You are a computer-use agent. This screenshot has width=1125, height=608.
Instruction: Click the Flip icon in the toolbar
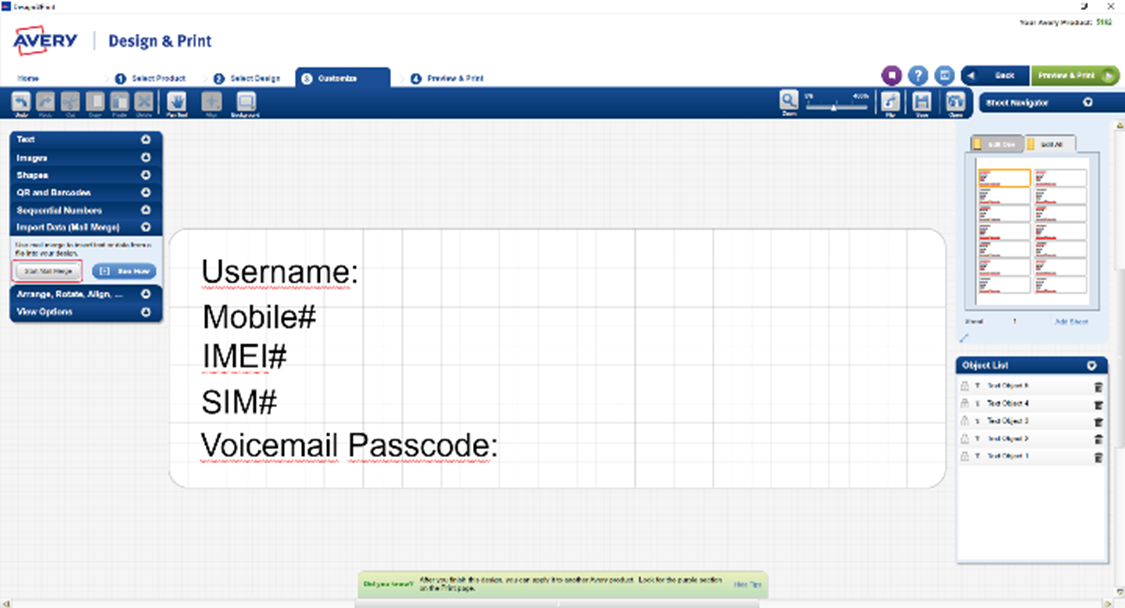click(x=890, y=101)
